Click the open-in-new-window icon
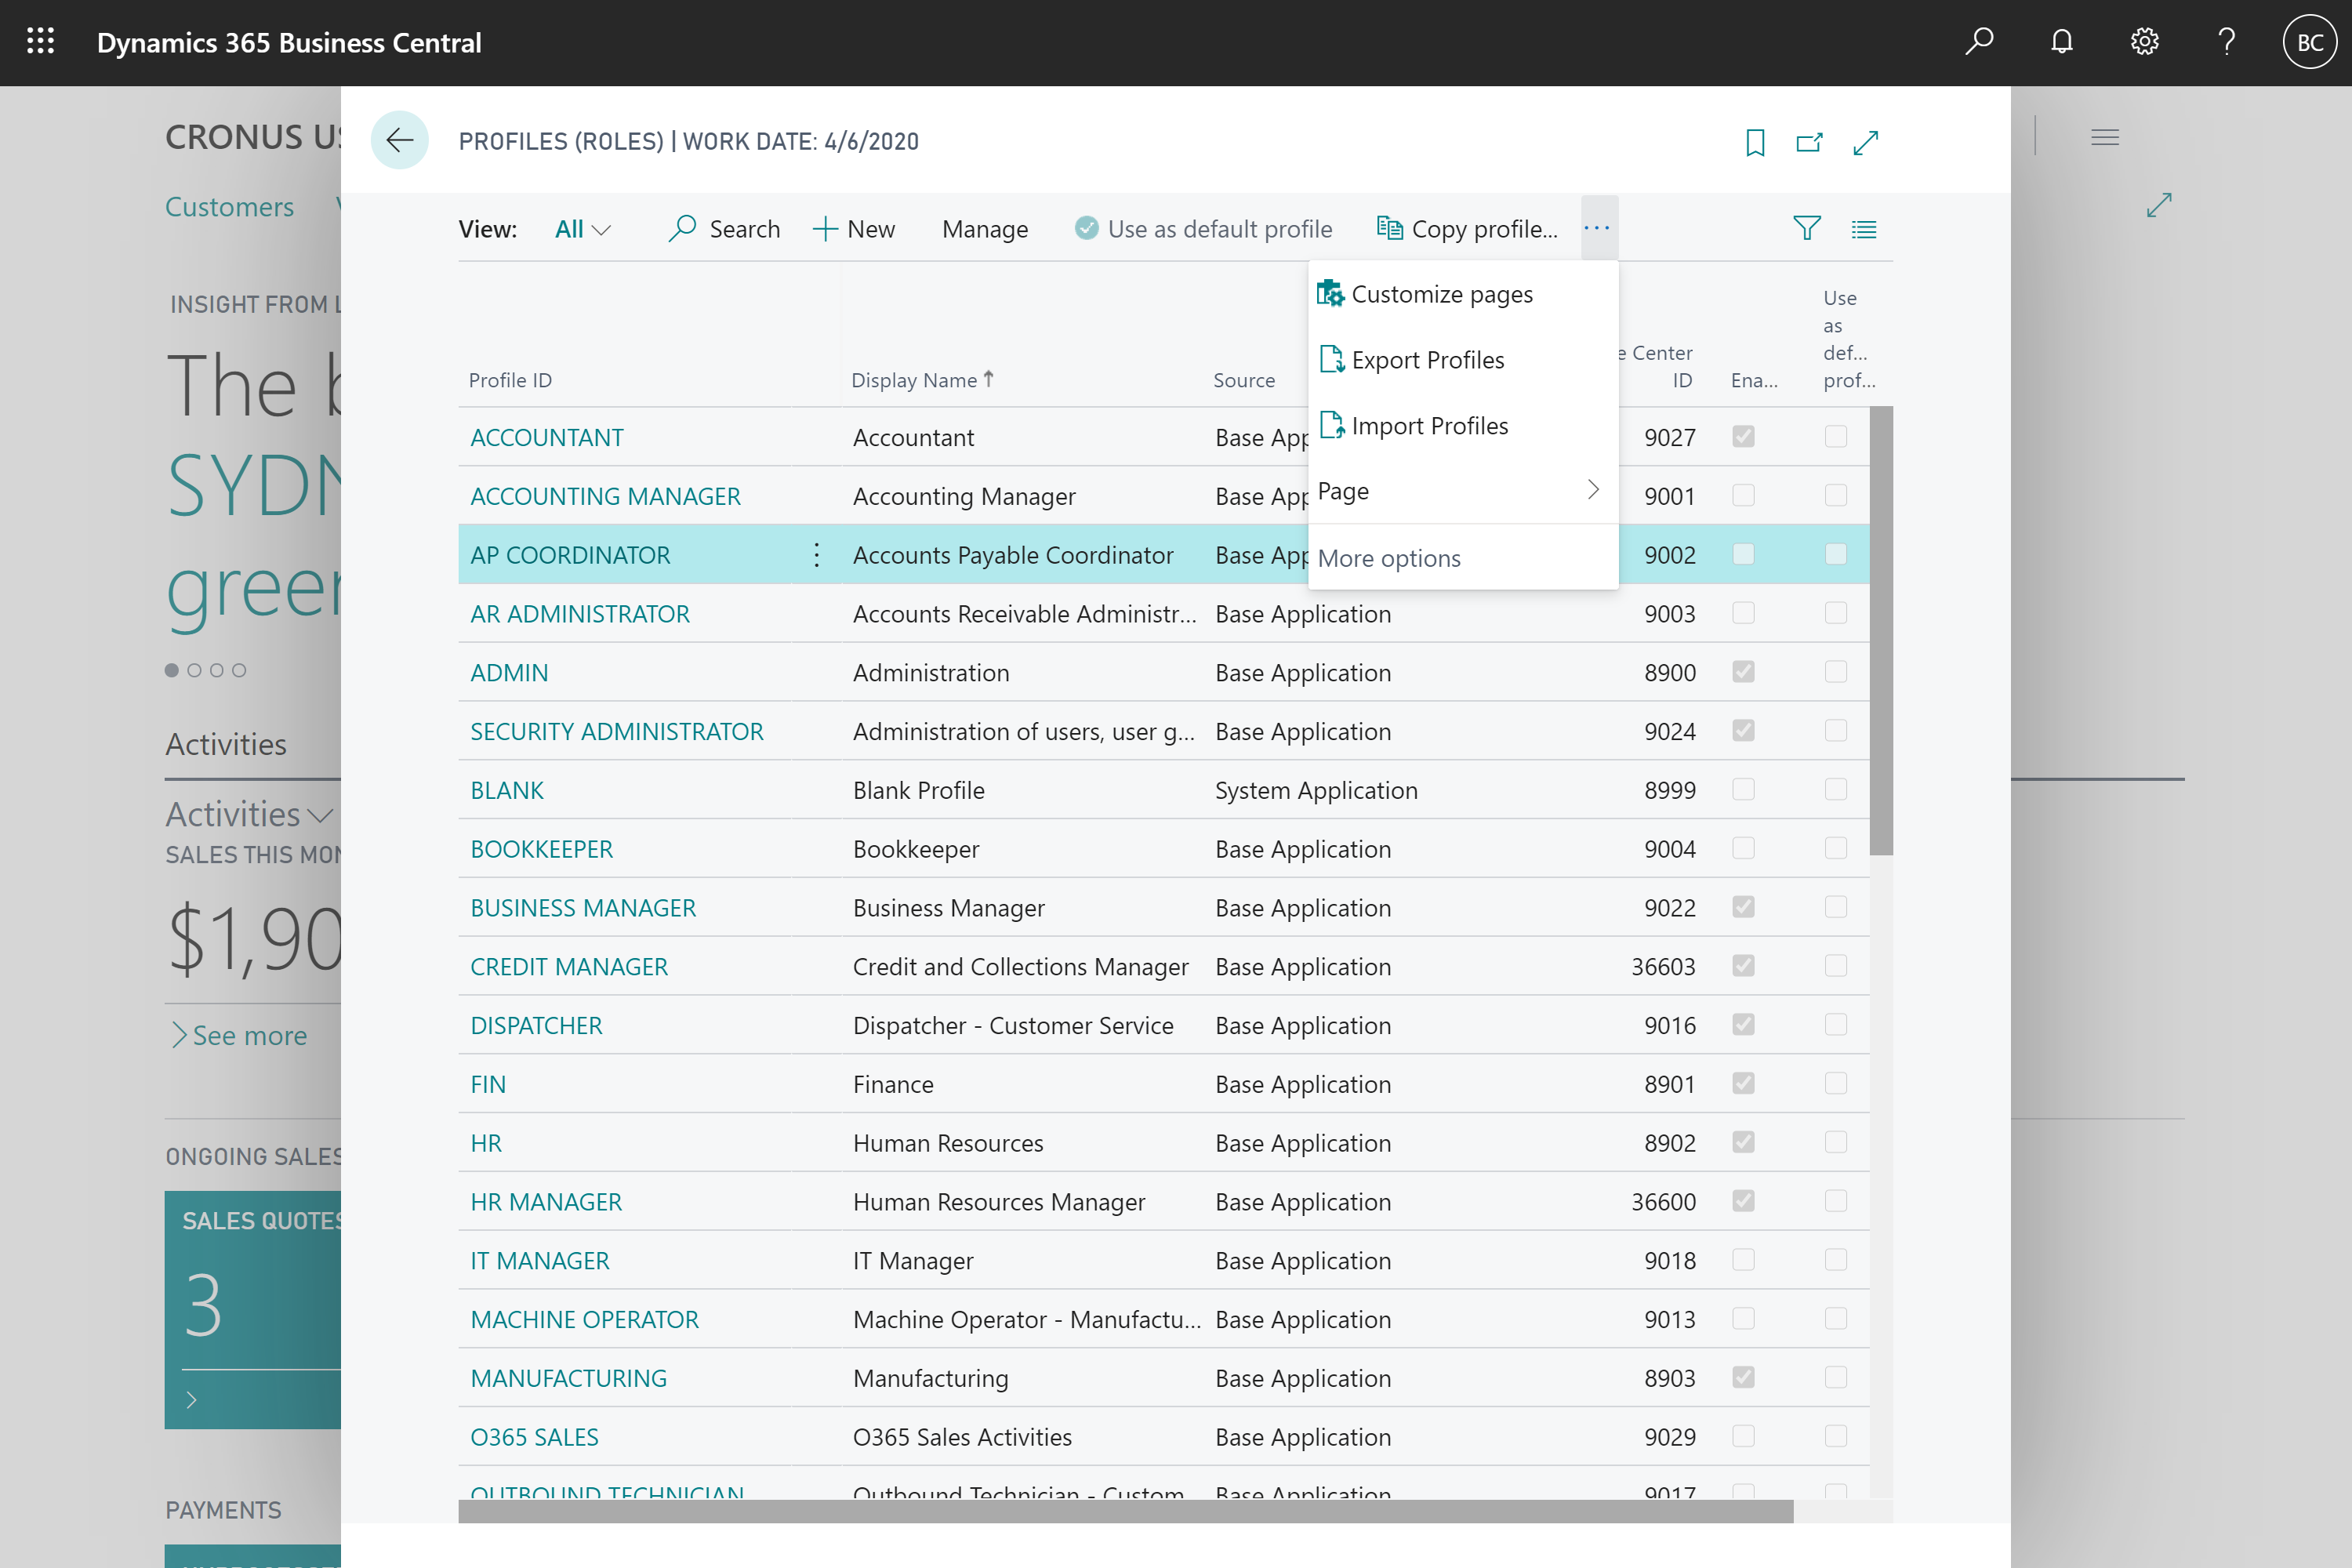The height and width of the screenshot is (1568, 2352). 1813,142
